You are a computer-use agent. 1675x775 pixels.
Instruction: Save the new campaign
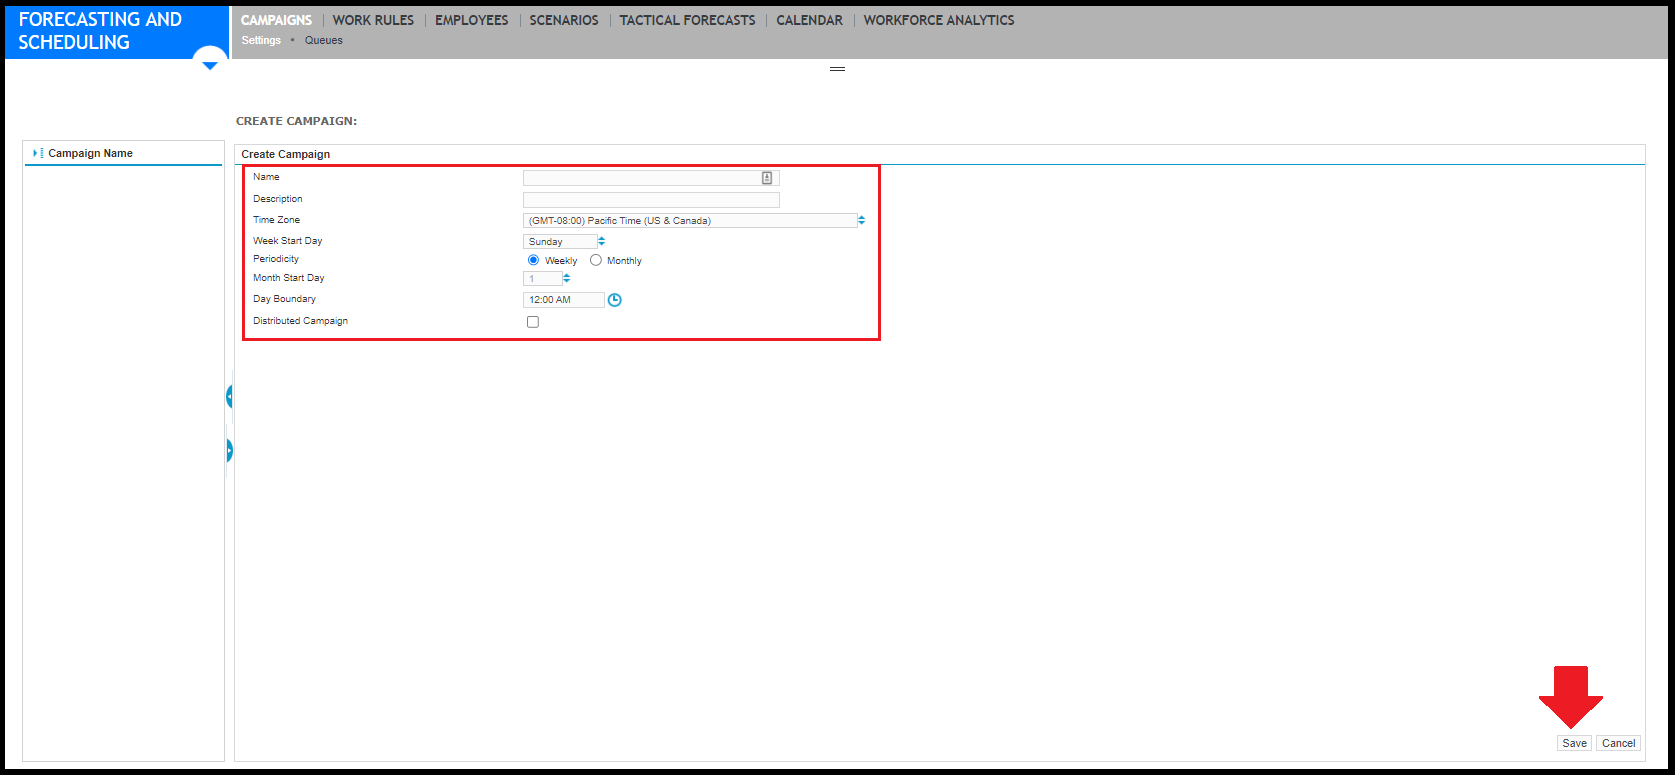1575,743
